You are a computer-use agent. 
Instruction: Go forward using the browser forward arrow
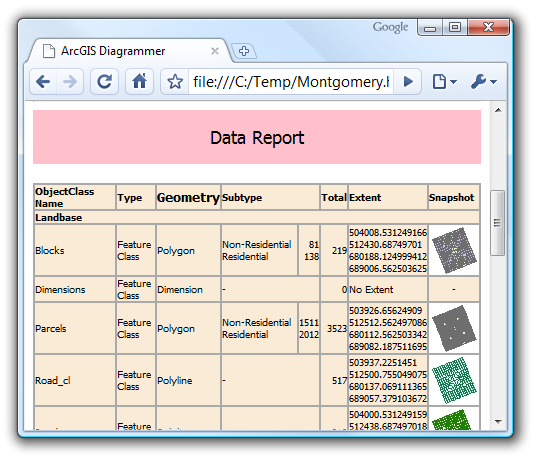coord(70,82)
